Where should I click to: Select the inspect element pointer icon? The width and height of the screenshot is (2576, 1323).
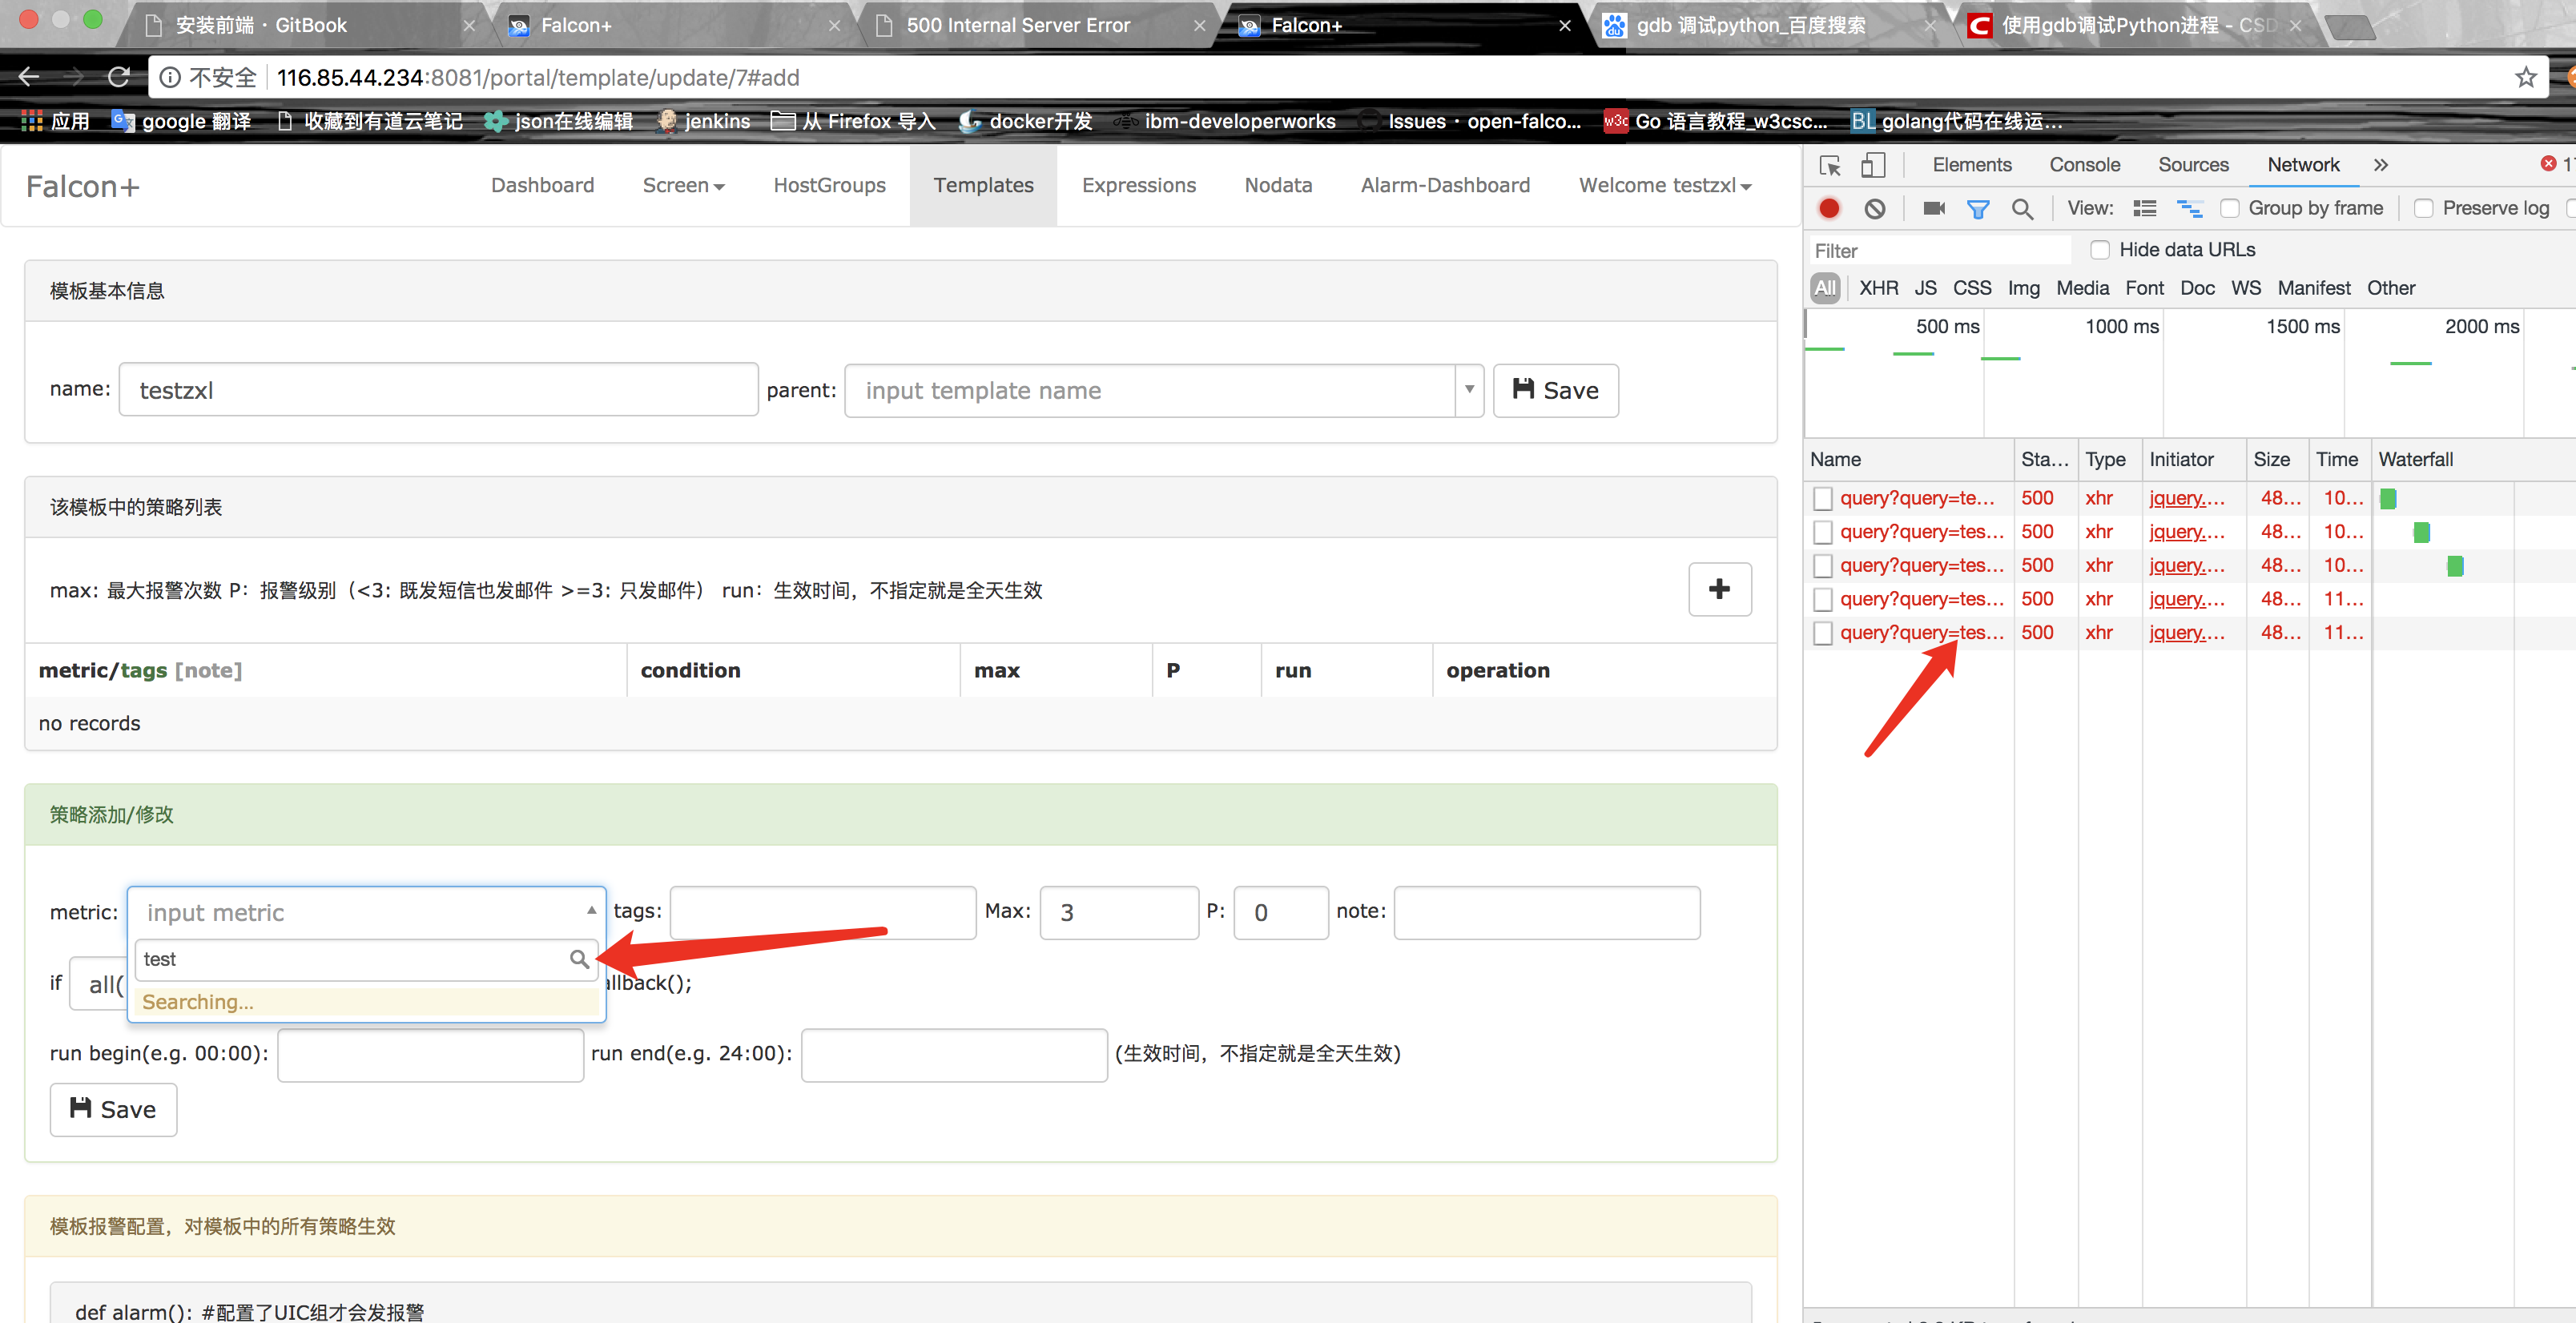[1830, 165]
